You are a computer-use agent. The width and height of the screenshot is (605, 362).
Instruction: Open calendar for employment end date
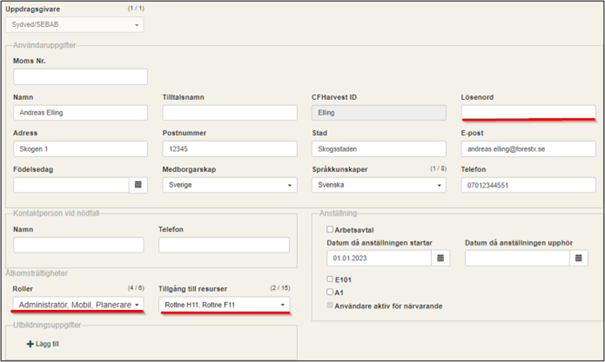tap(578, 258)
